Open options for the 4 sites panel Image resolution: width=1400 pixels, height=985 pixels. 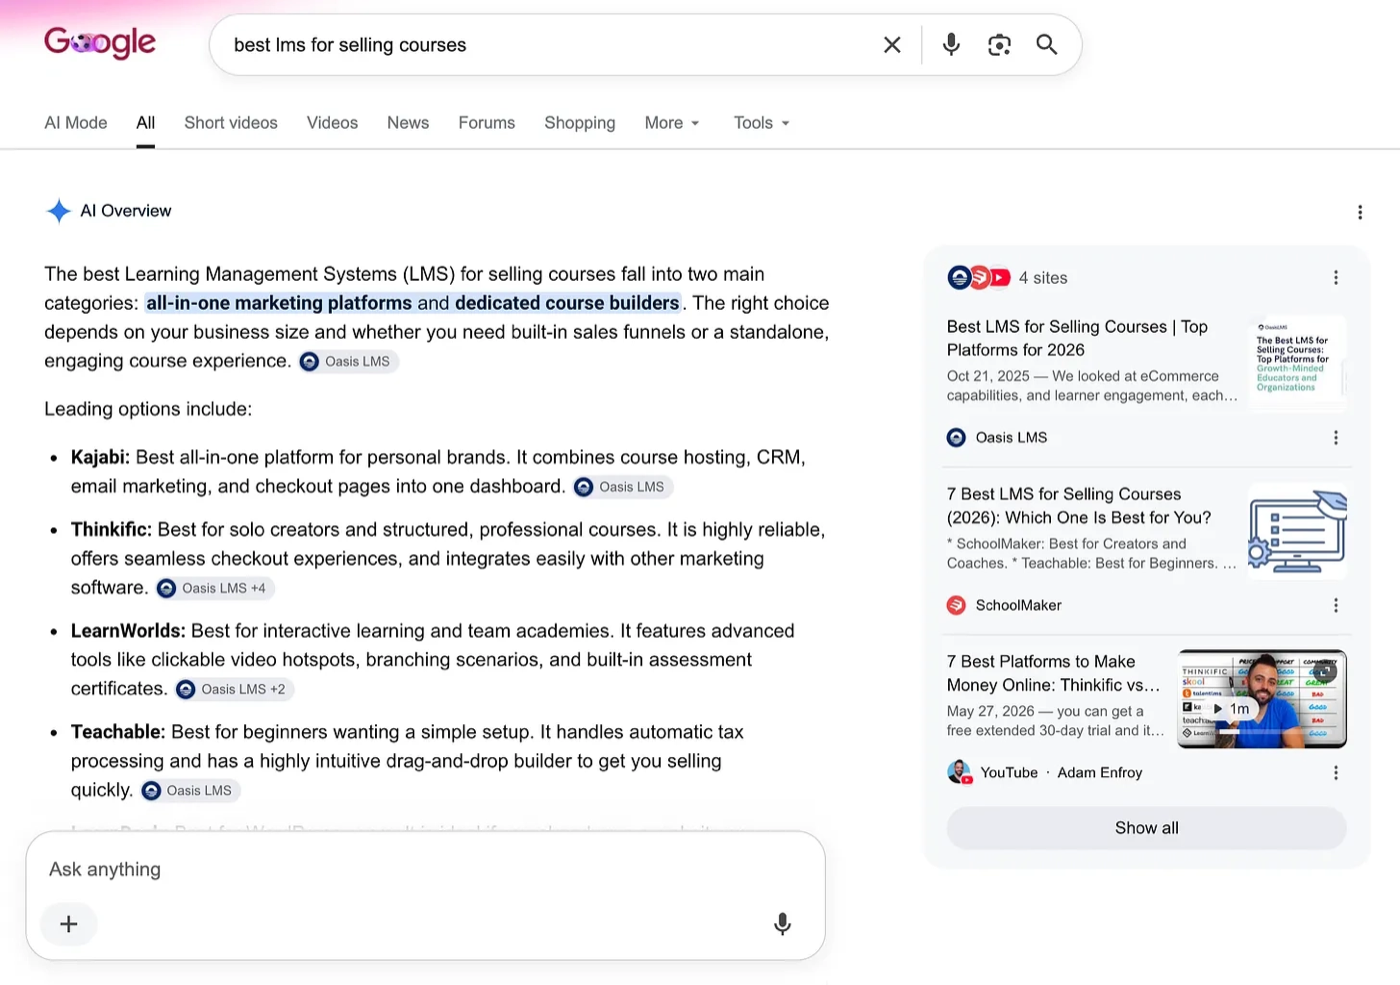pos(1336,278)
